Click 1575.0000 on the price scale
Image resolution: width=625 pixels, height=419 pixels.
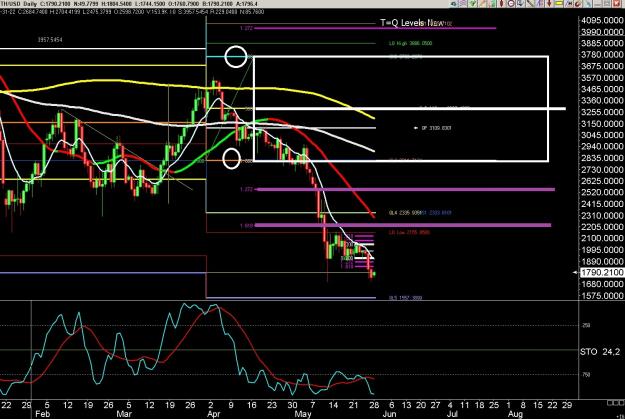602,295
